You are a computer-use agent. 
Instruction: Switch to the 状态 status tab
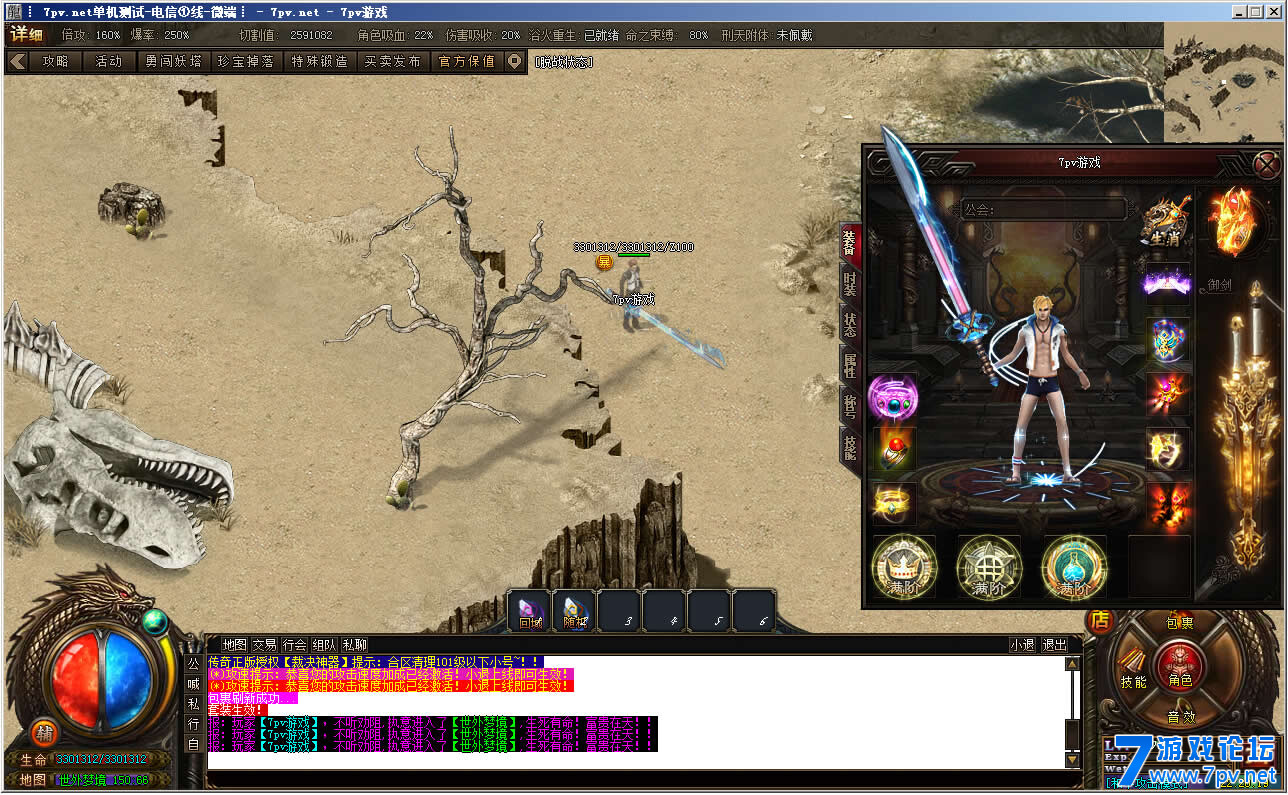pos(849,324)
